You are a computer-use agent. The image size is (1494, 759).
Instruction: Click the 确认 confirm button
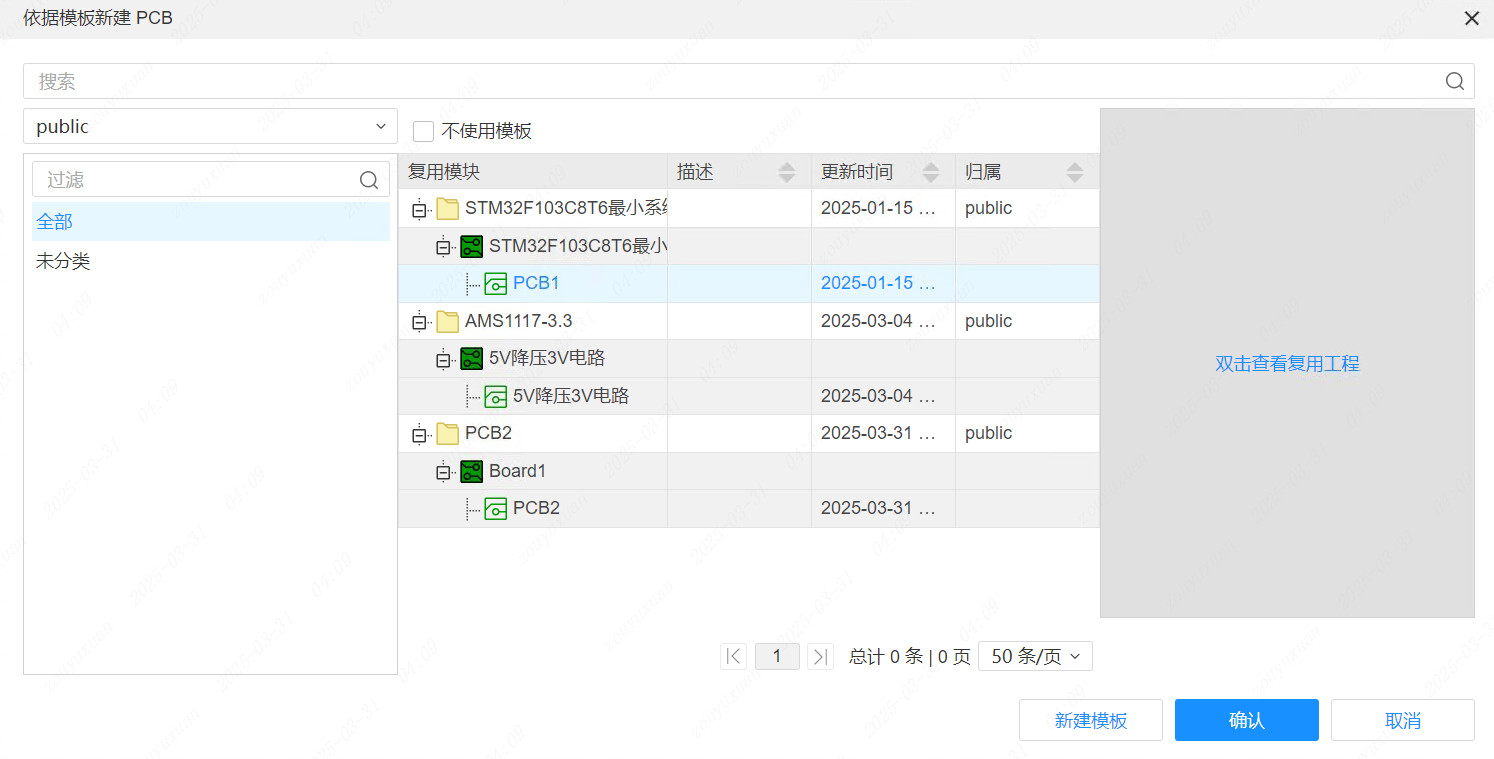pyautogui.click(x=1246, y=720)
